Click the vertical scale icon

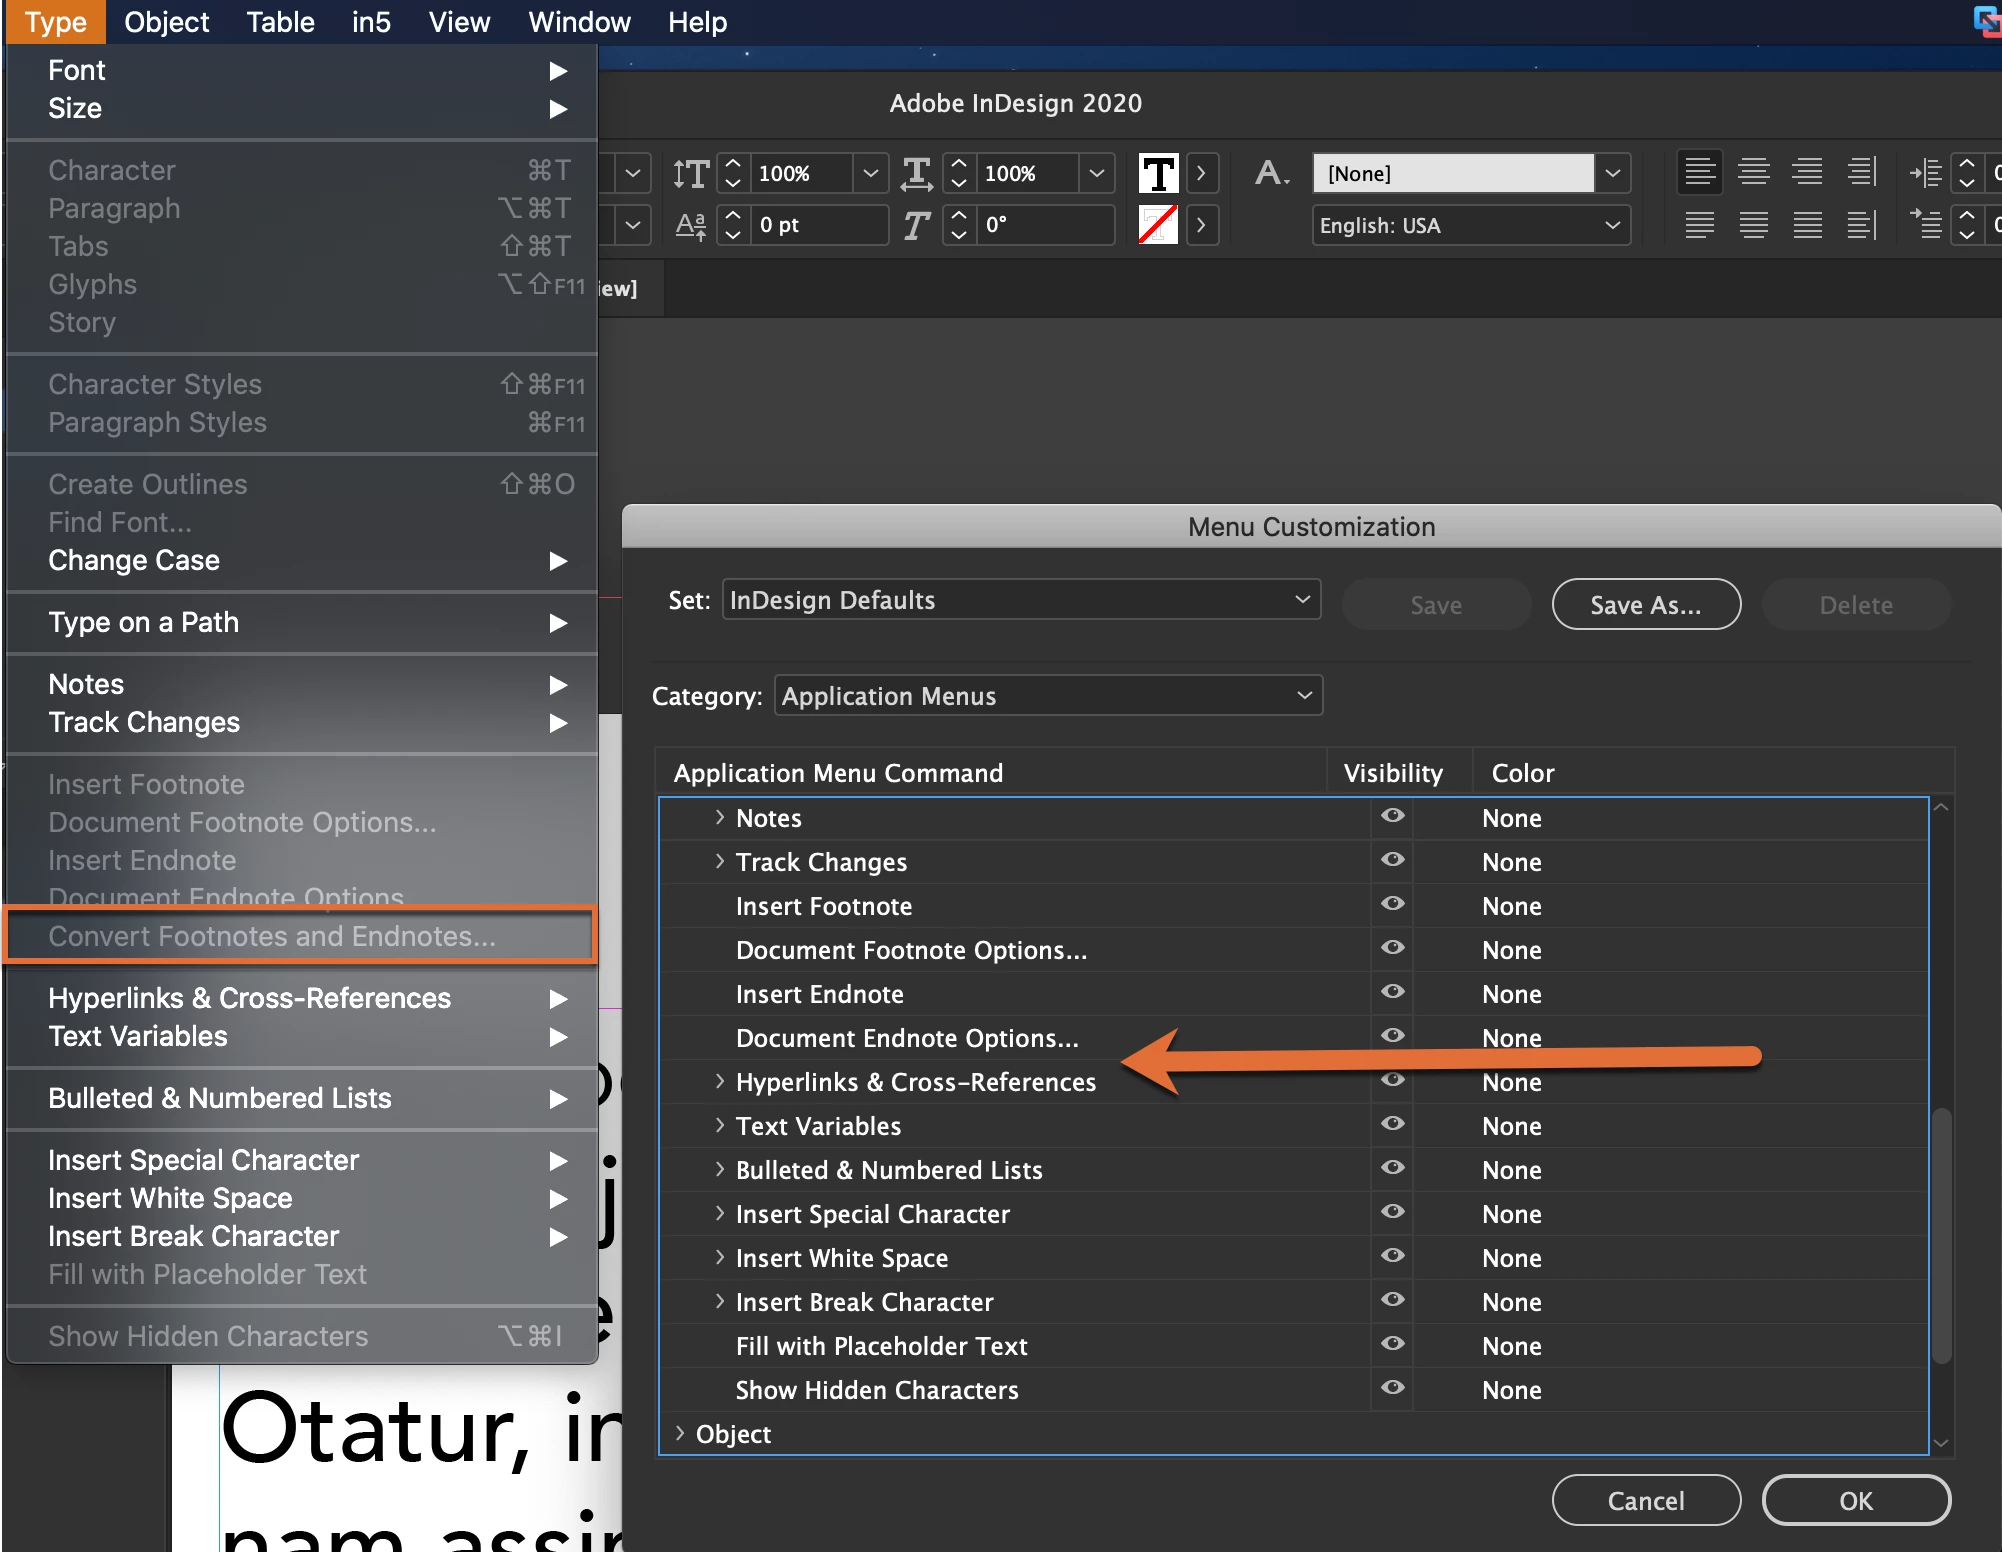[691, 173]
